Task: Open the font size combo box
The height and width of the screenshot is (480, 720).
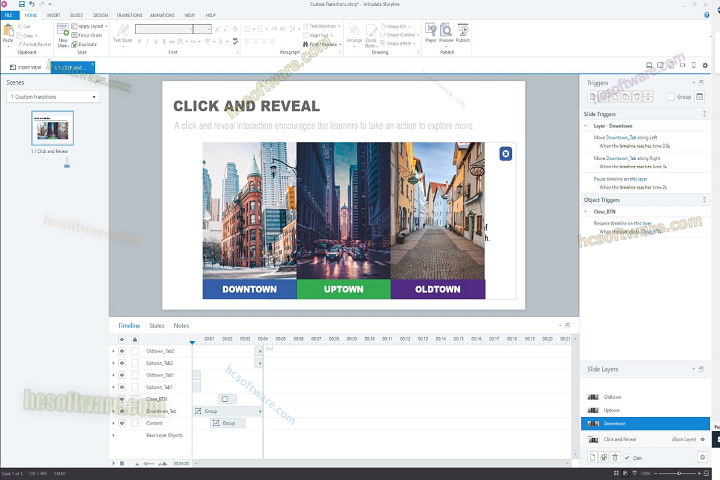Action: pyautogui.click(x=202, y=29)
